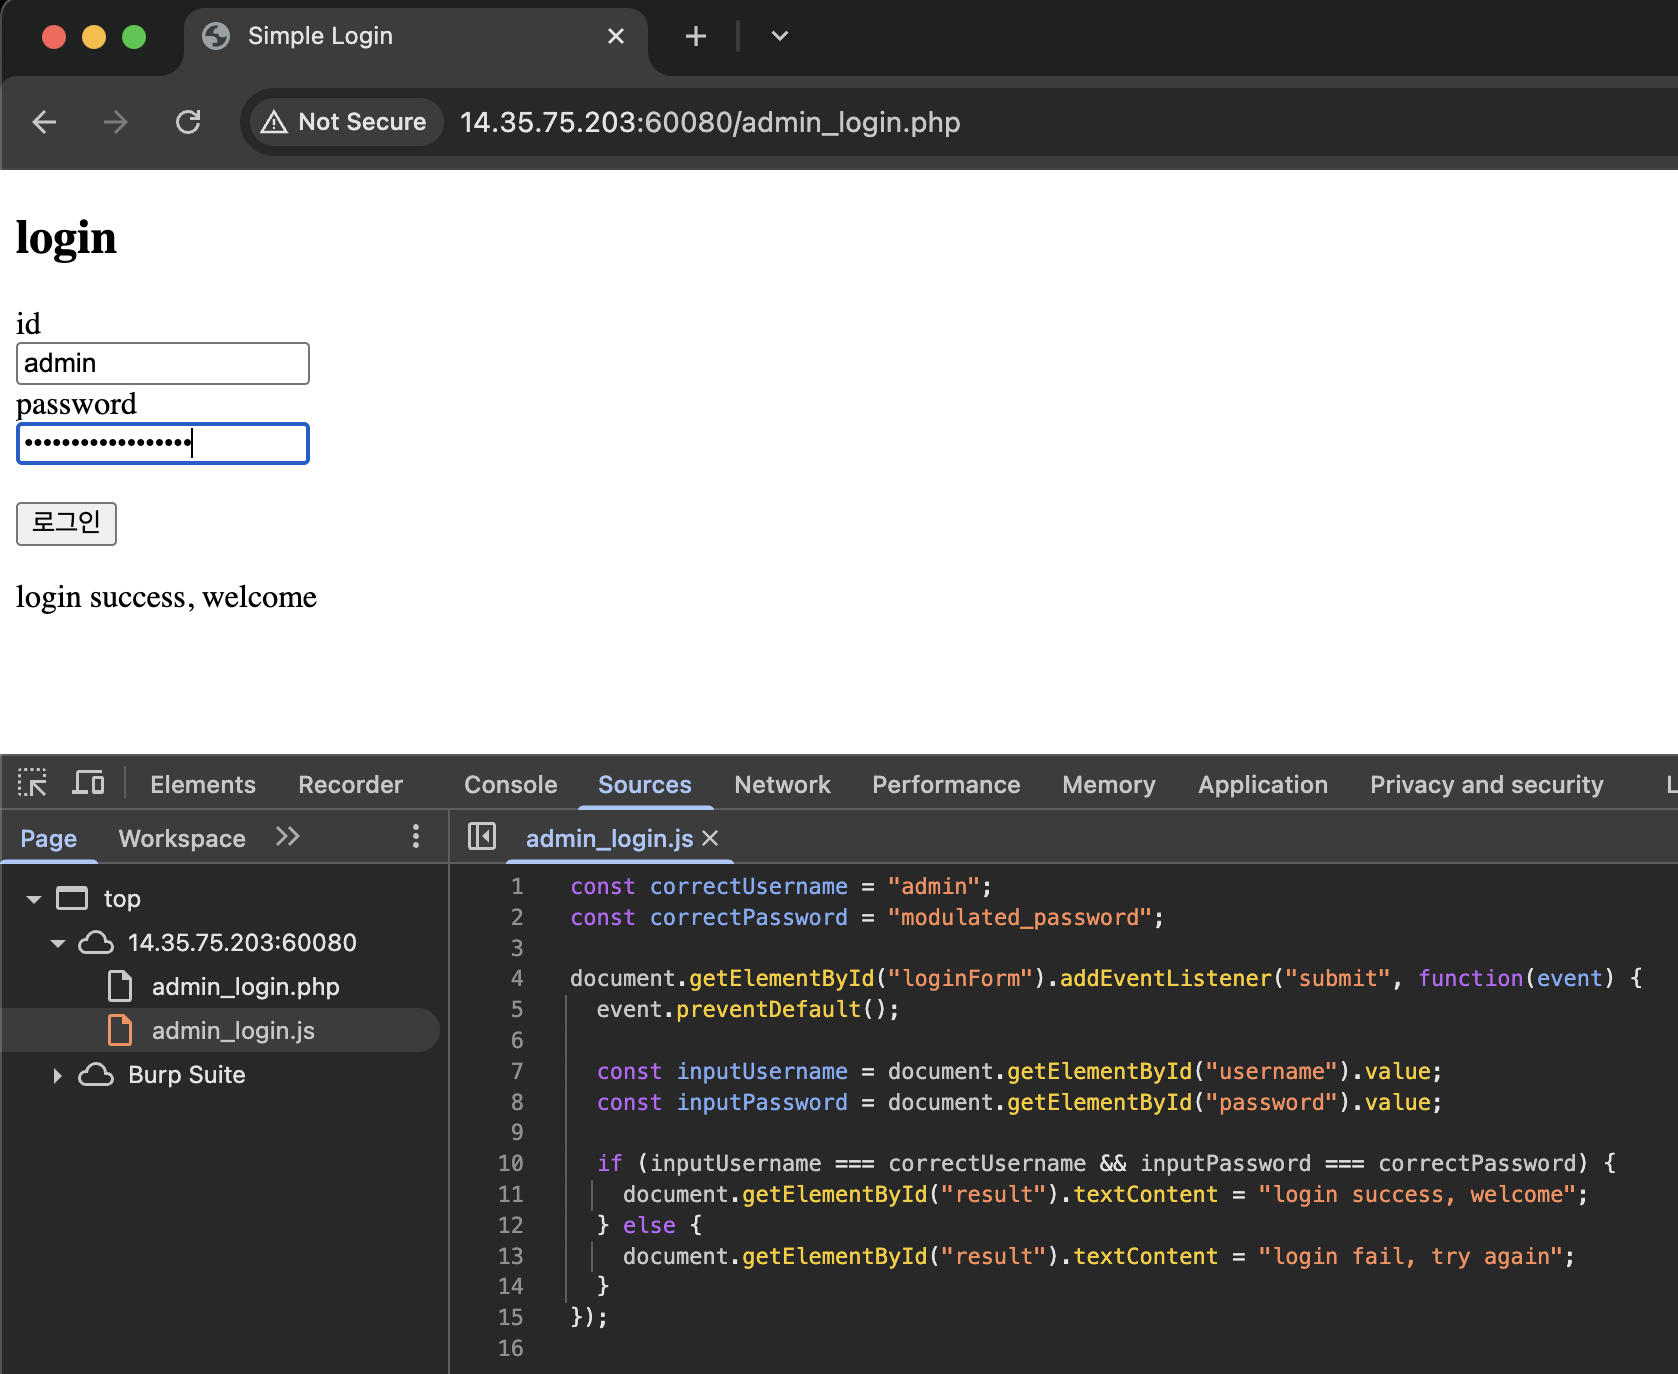This screenshot has width=1678, height=1374.
Task: Expand the Burp Suite tree node
Action: tap(57, 1075)
